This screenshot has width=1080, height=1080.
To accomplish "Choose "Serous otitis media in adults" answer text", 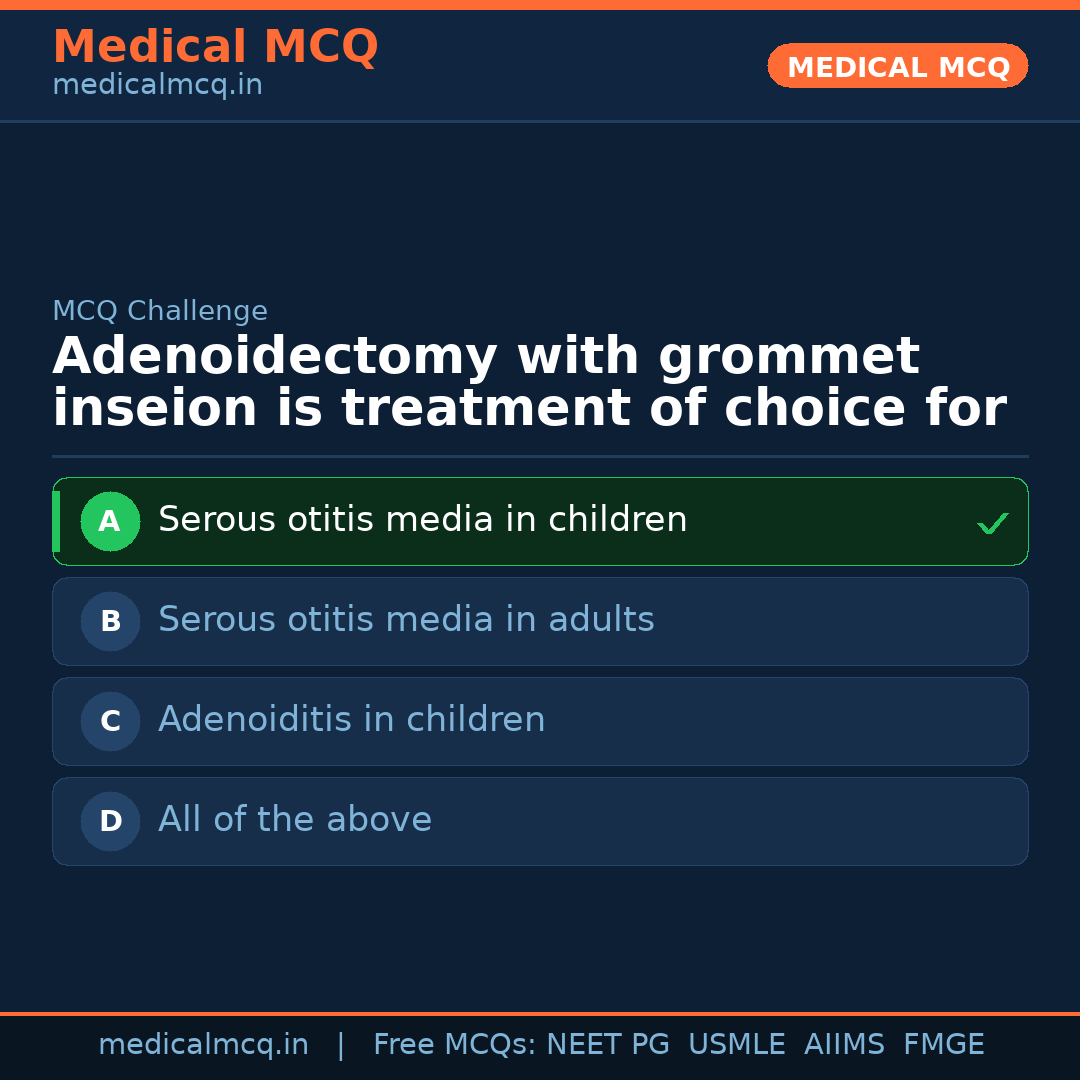I will coord(406,620).
